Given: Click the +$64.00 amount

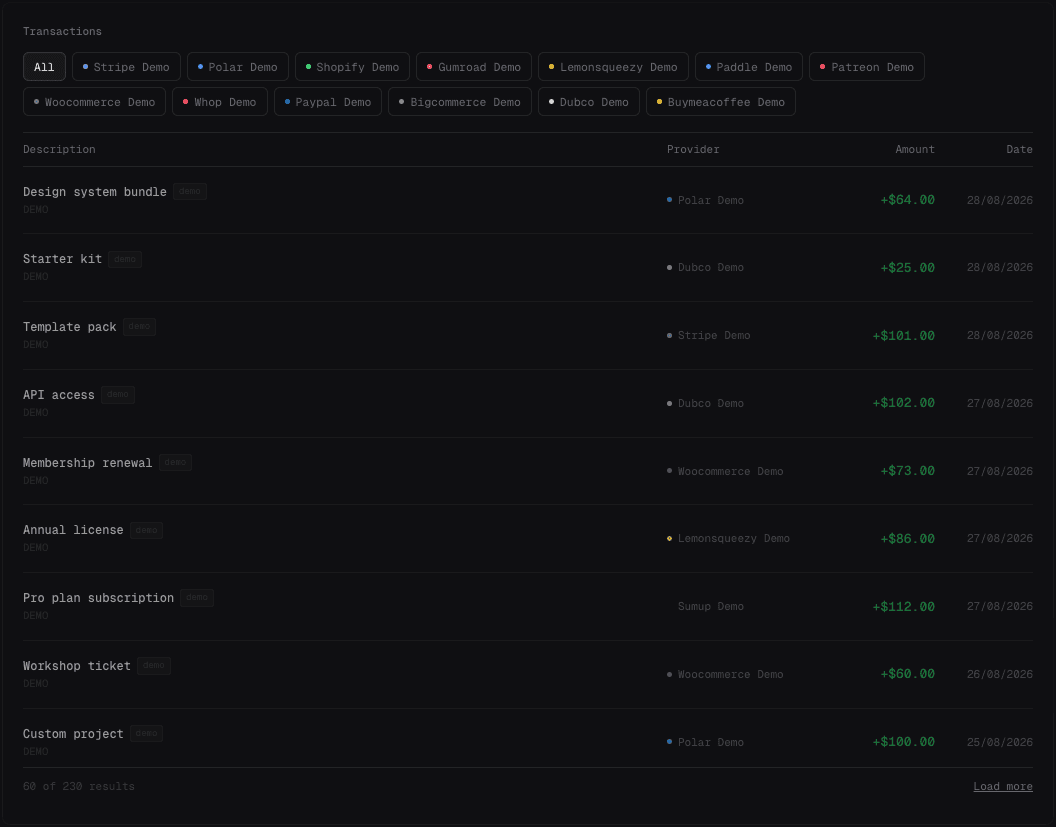Looking at the screenshot, I should point(907,200).
